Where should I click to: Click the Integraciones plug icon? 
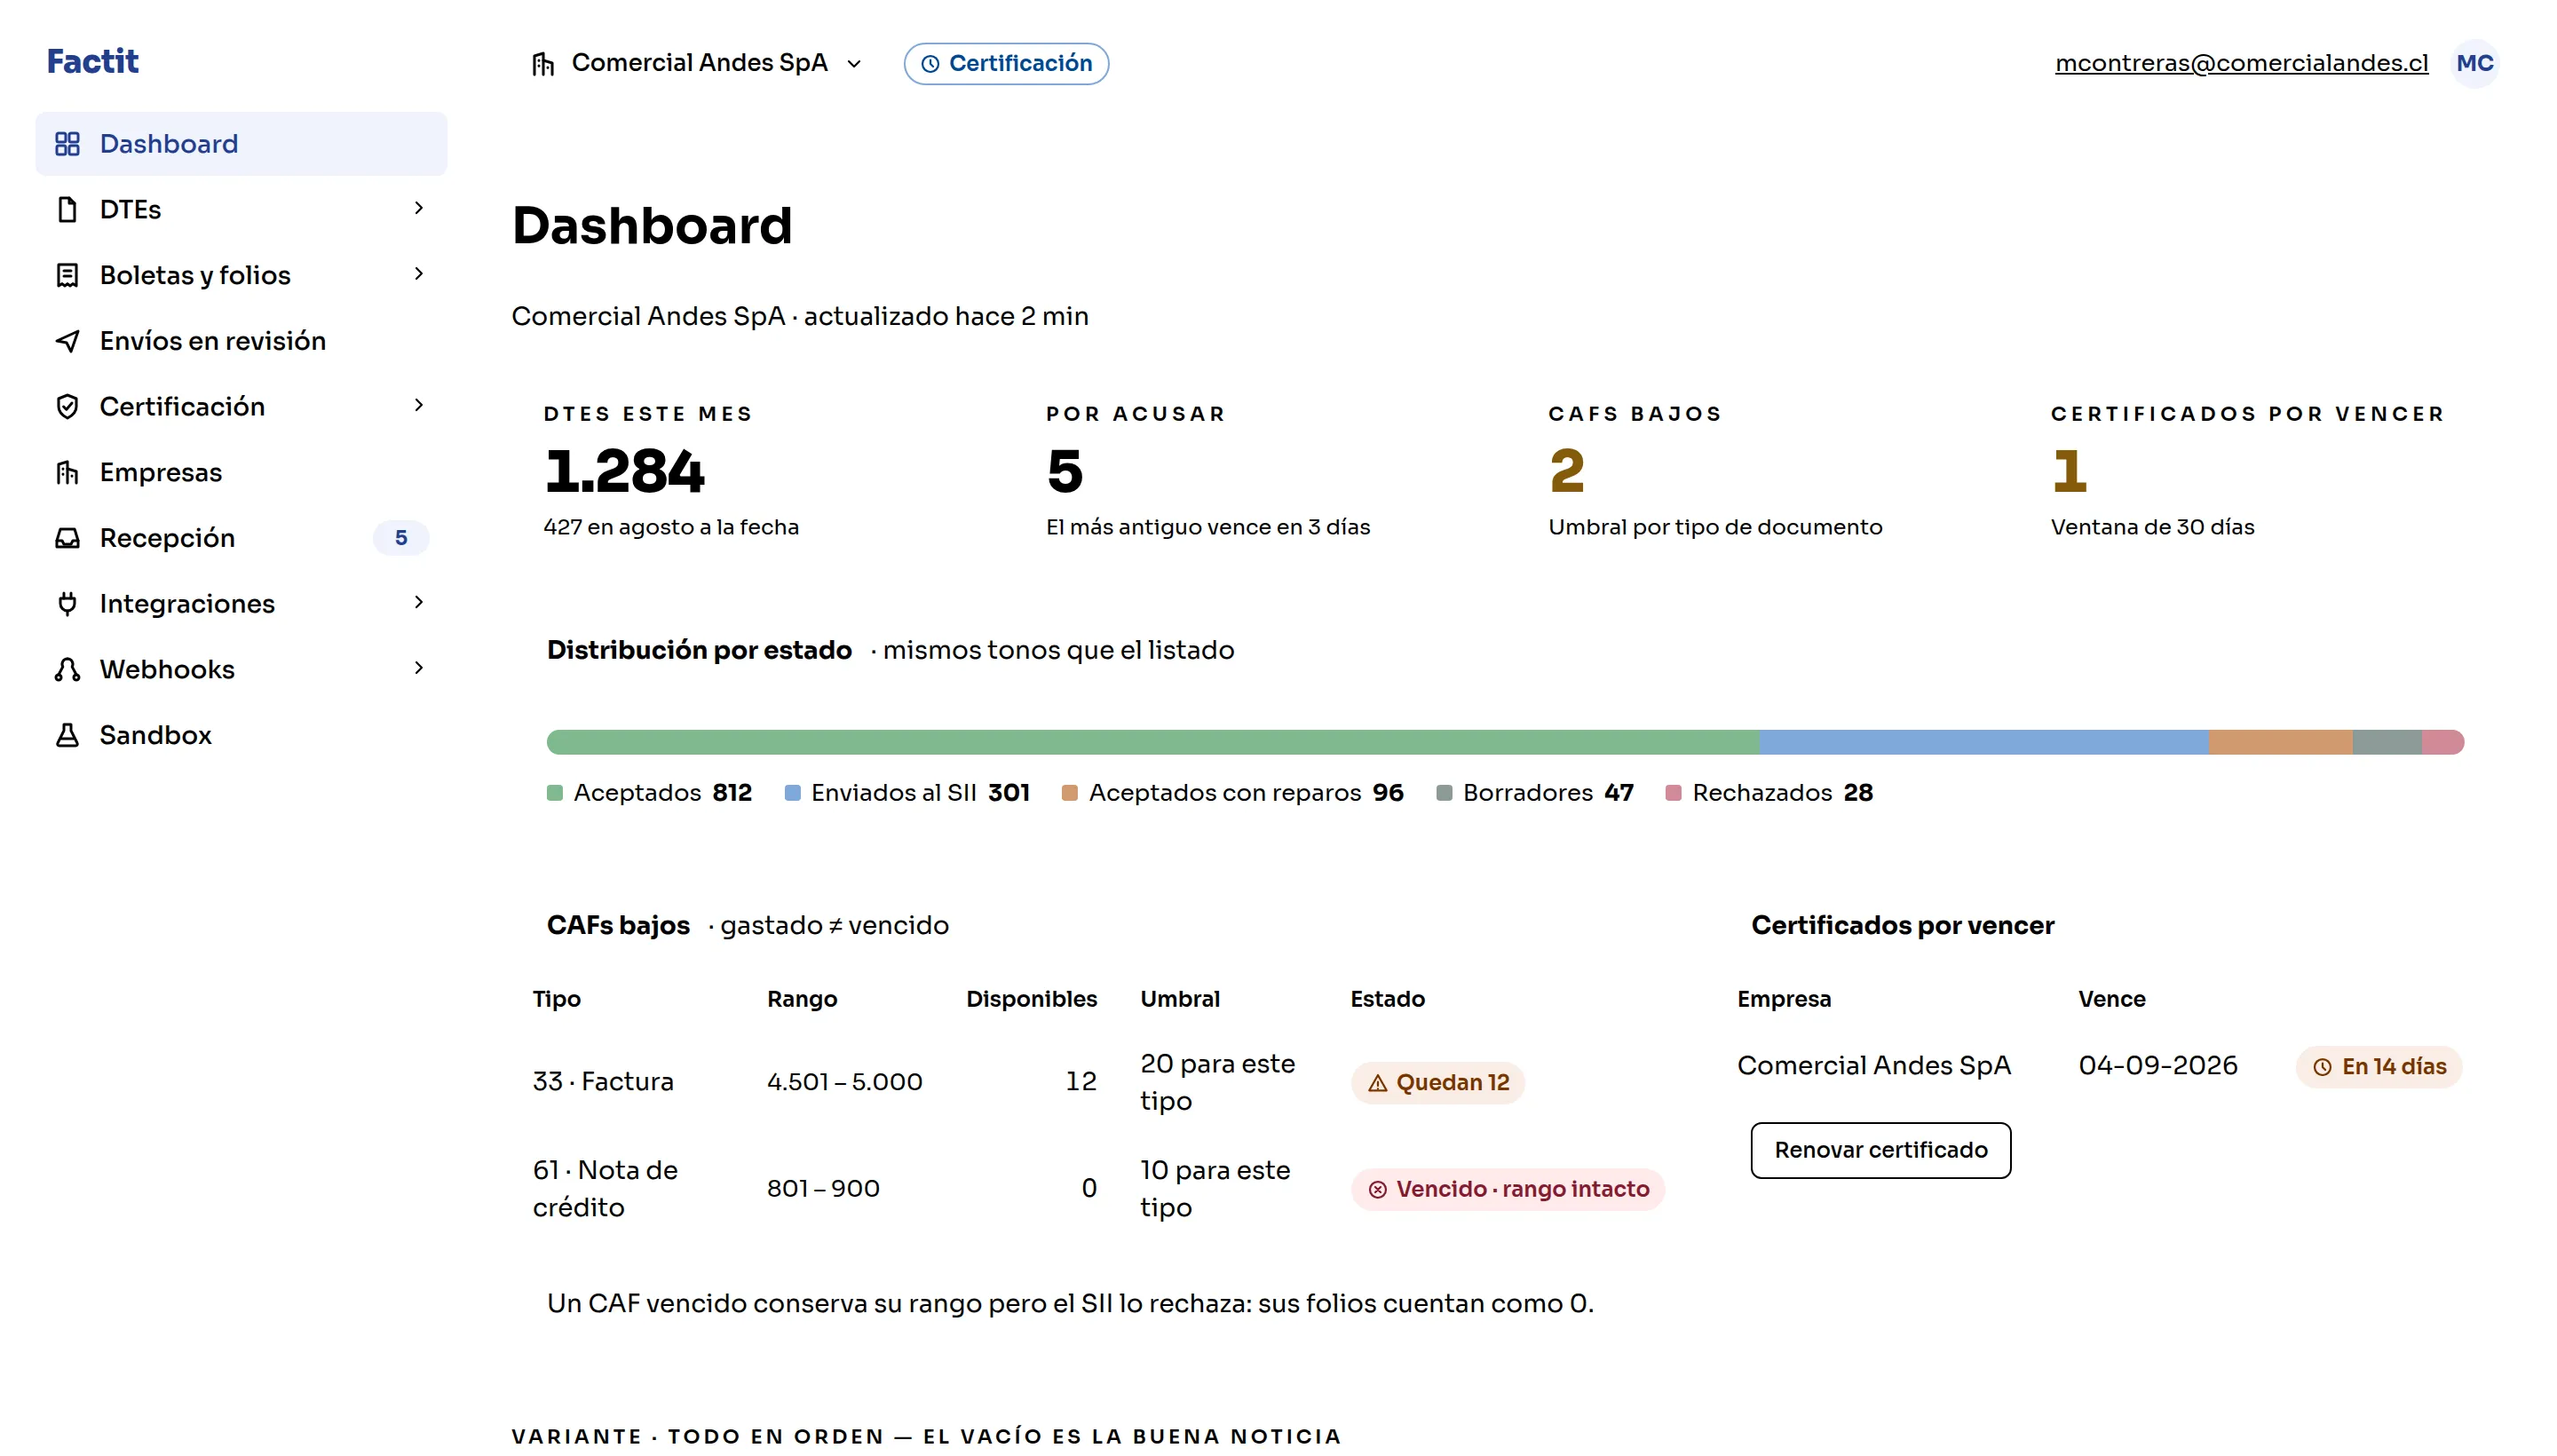coord(67,603)
